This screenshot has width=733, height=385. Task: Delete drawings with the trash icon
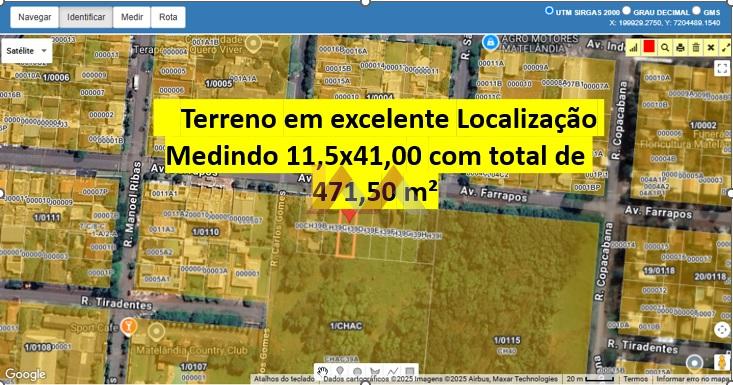coord(696,48)
